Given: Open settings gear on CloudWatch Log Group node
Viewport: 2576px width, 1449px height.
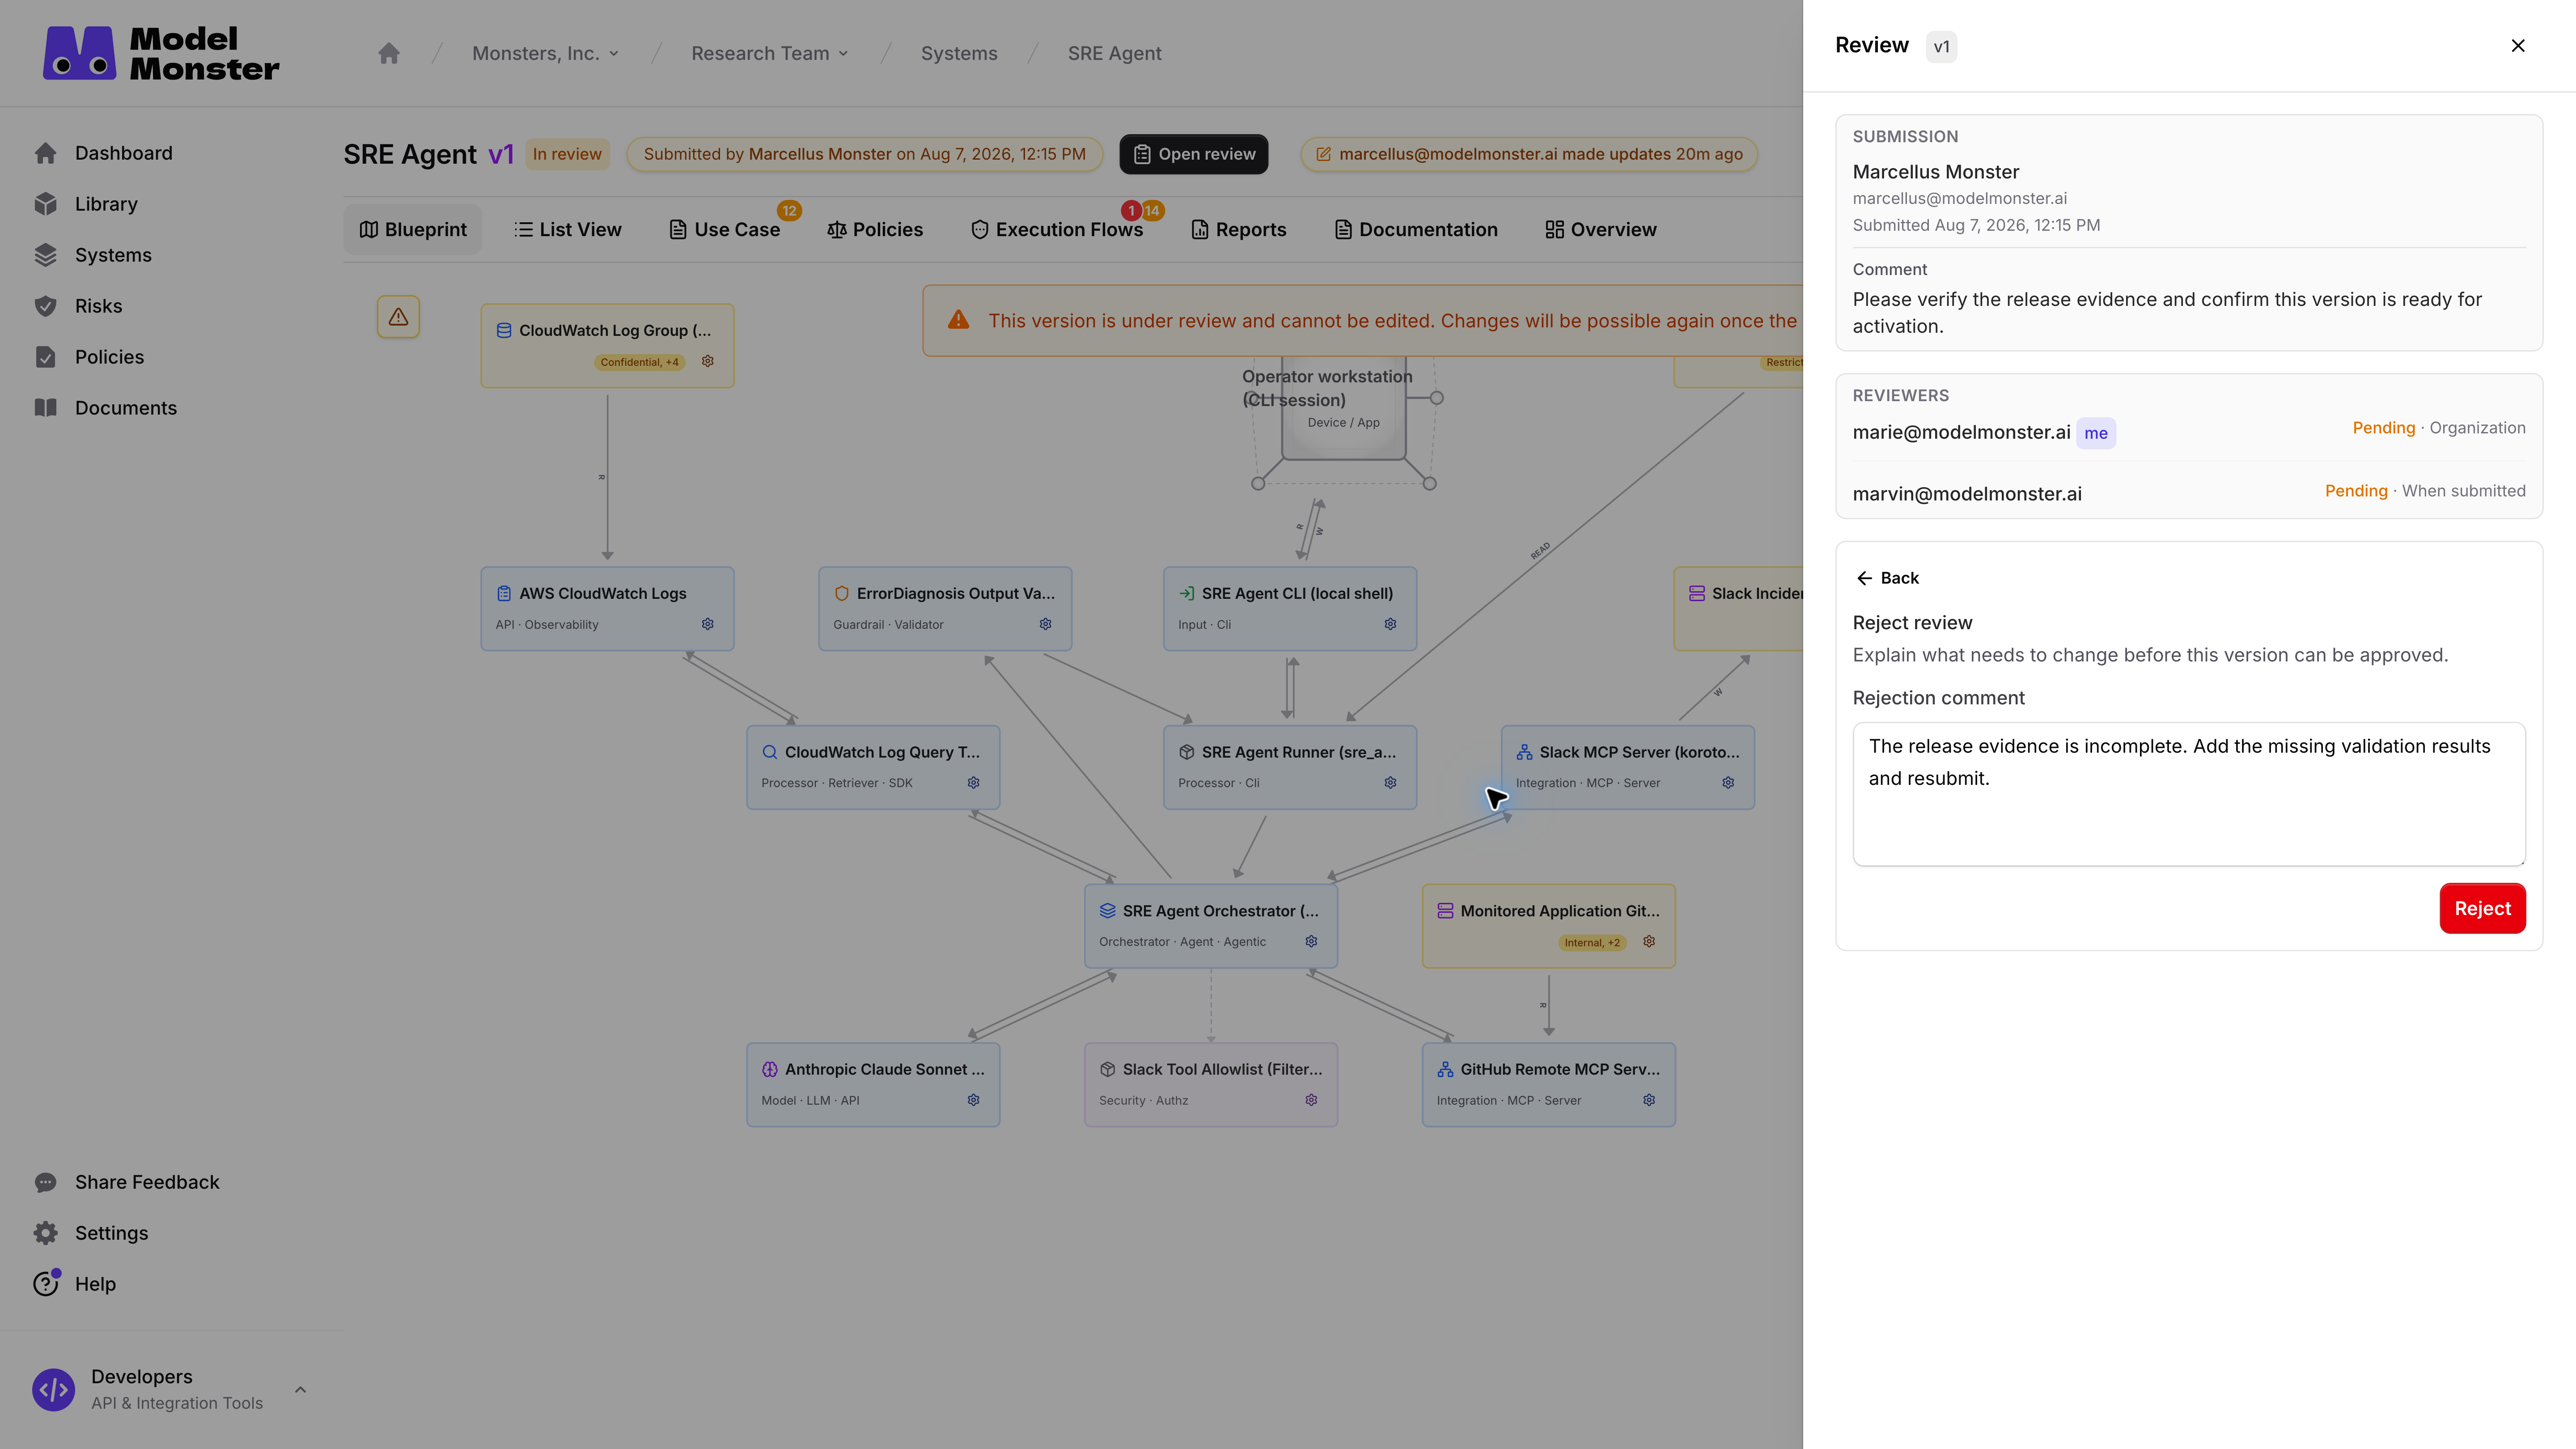Looking at the screenshot, I should pyautogui.click(x=708, y=361).
